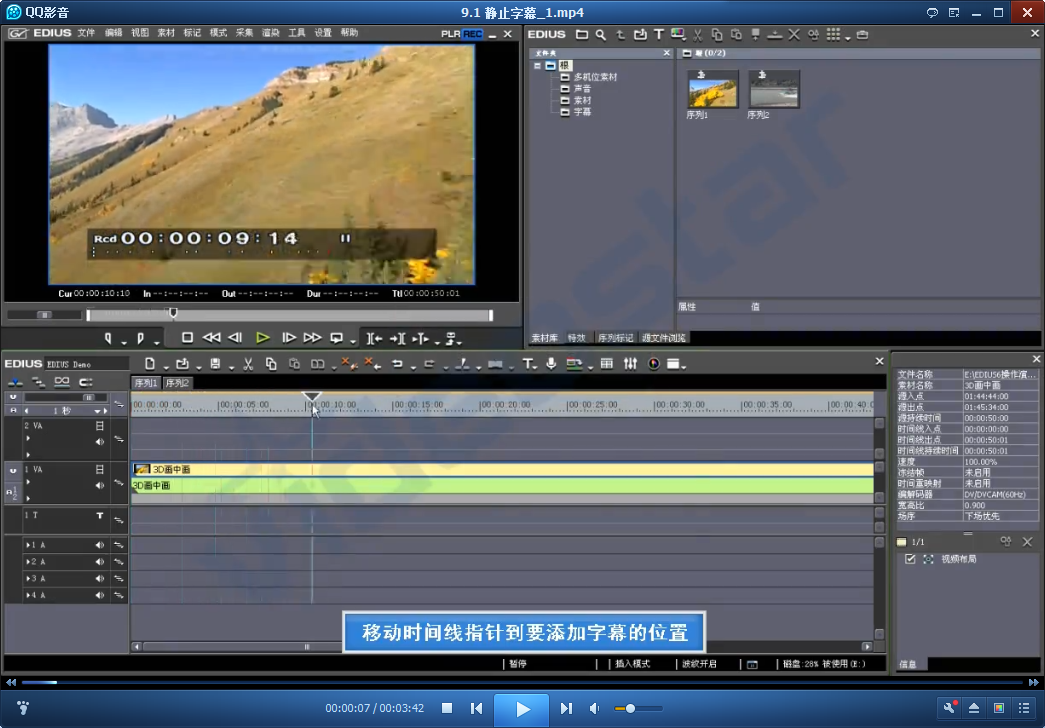Click the new folder icon in the bin toolbar
Screen dimensions: 1045x728
[582, 35]
